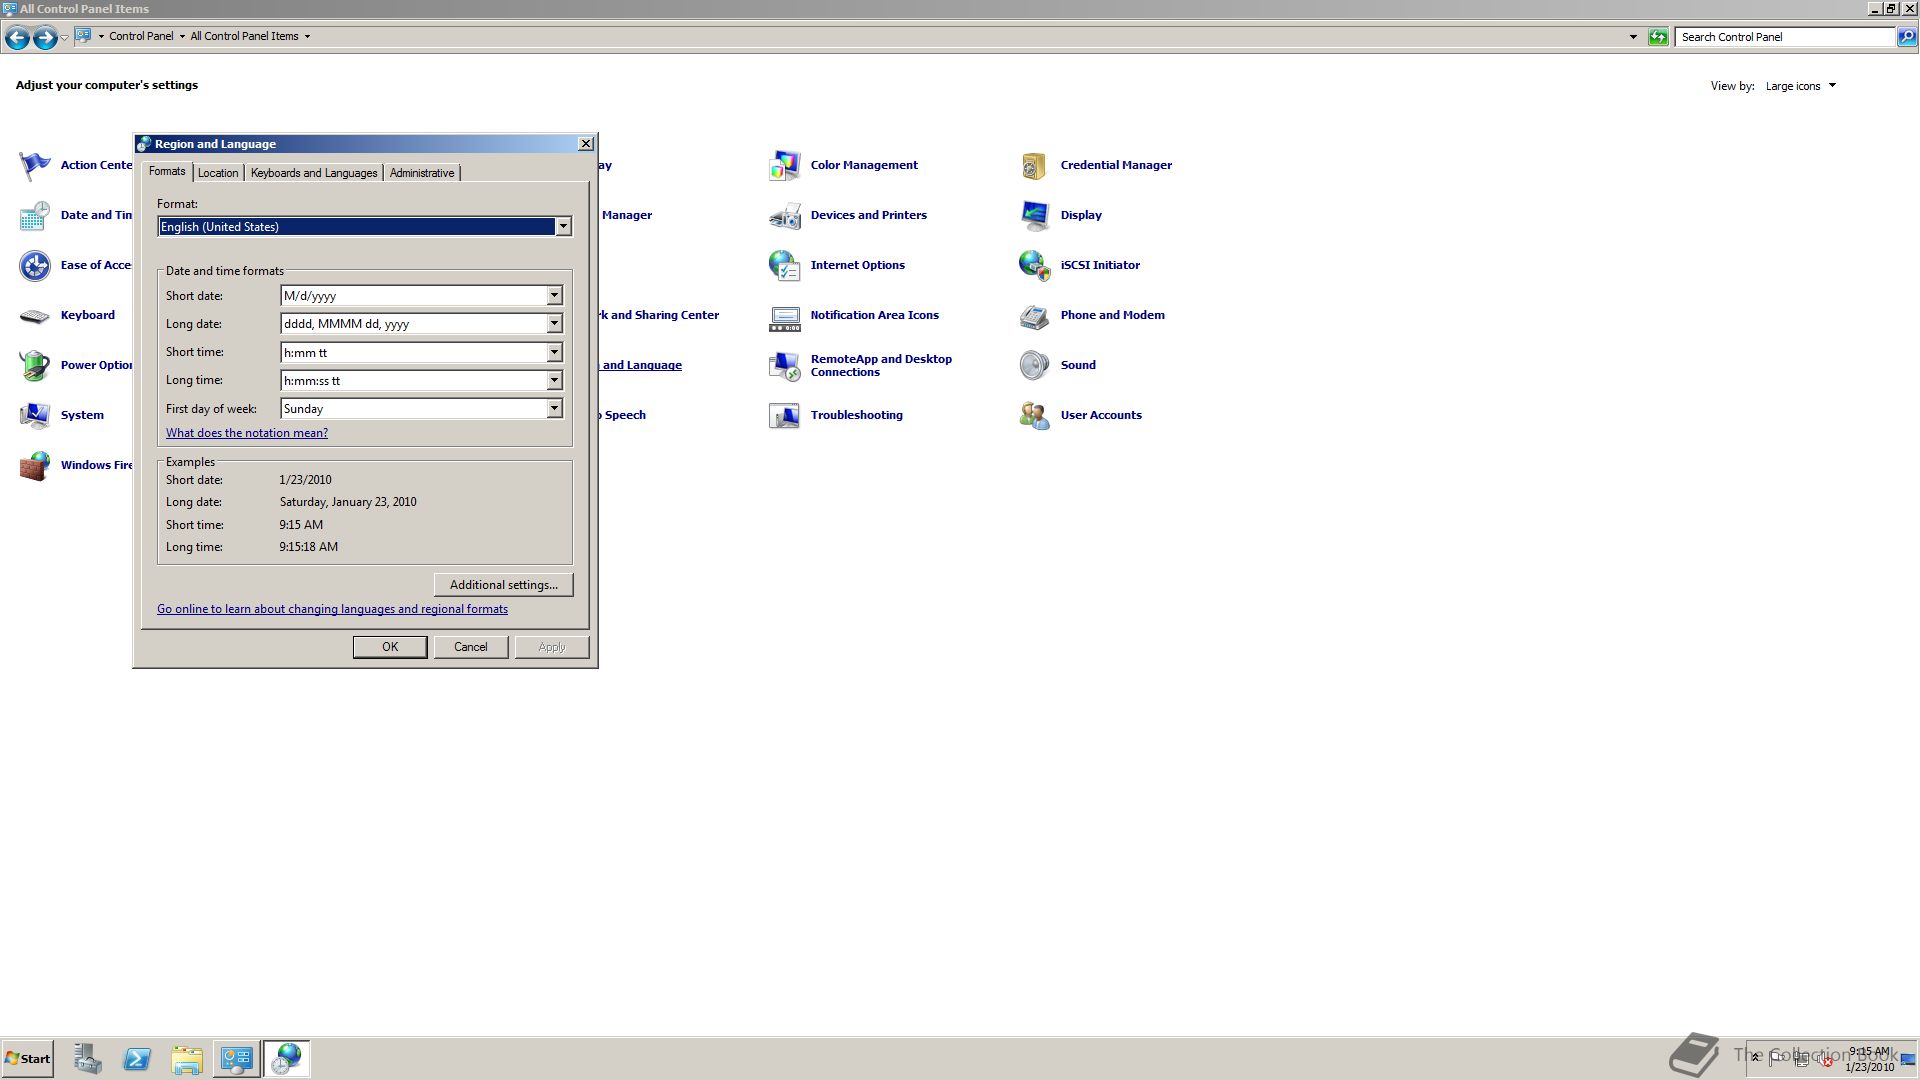Click the Start button
Image resolution: width=1920 pixels, height=1080 pixels.
click(28, 1059)
